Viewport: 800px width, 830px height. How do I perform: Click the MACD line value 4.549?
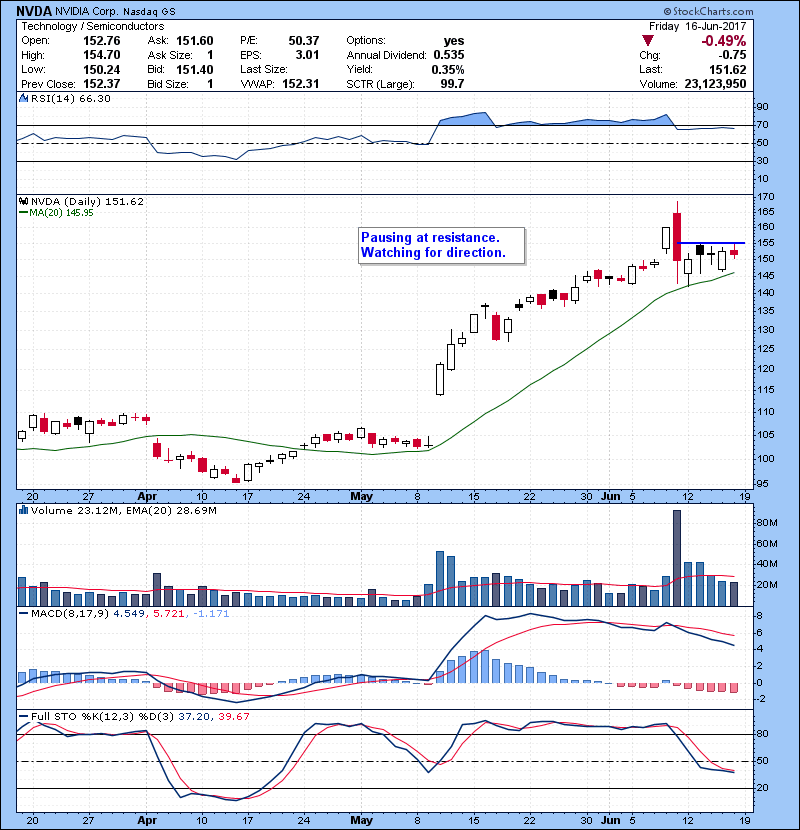129,614
